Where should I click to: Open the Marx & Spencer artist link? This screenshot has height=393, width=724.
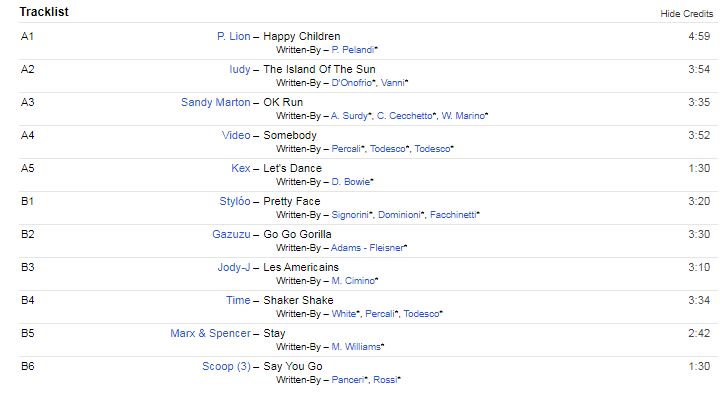tap(211, 333)
